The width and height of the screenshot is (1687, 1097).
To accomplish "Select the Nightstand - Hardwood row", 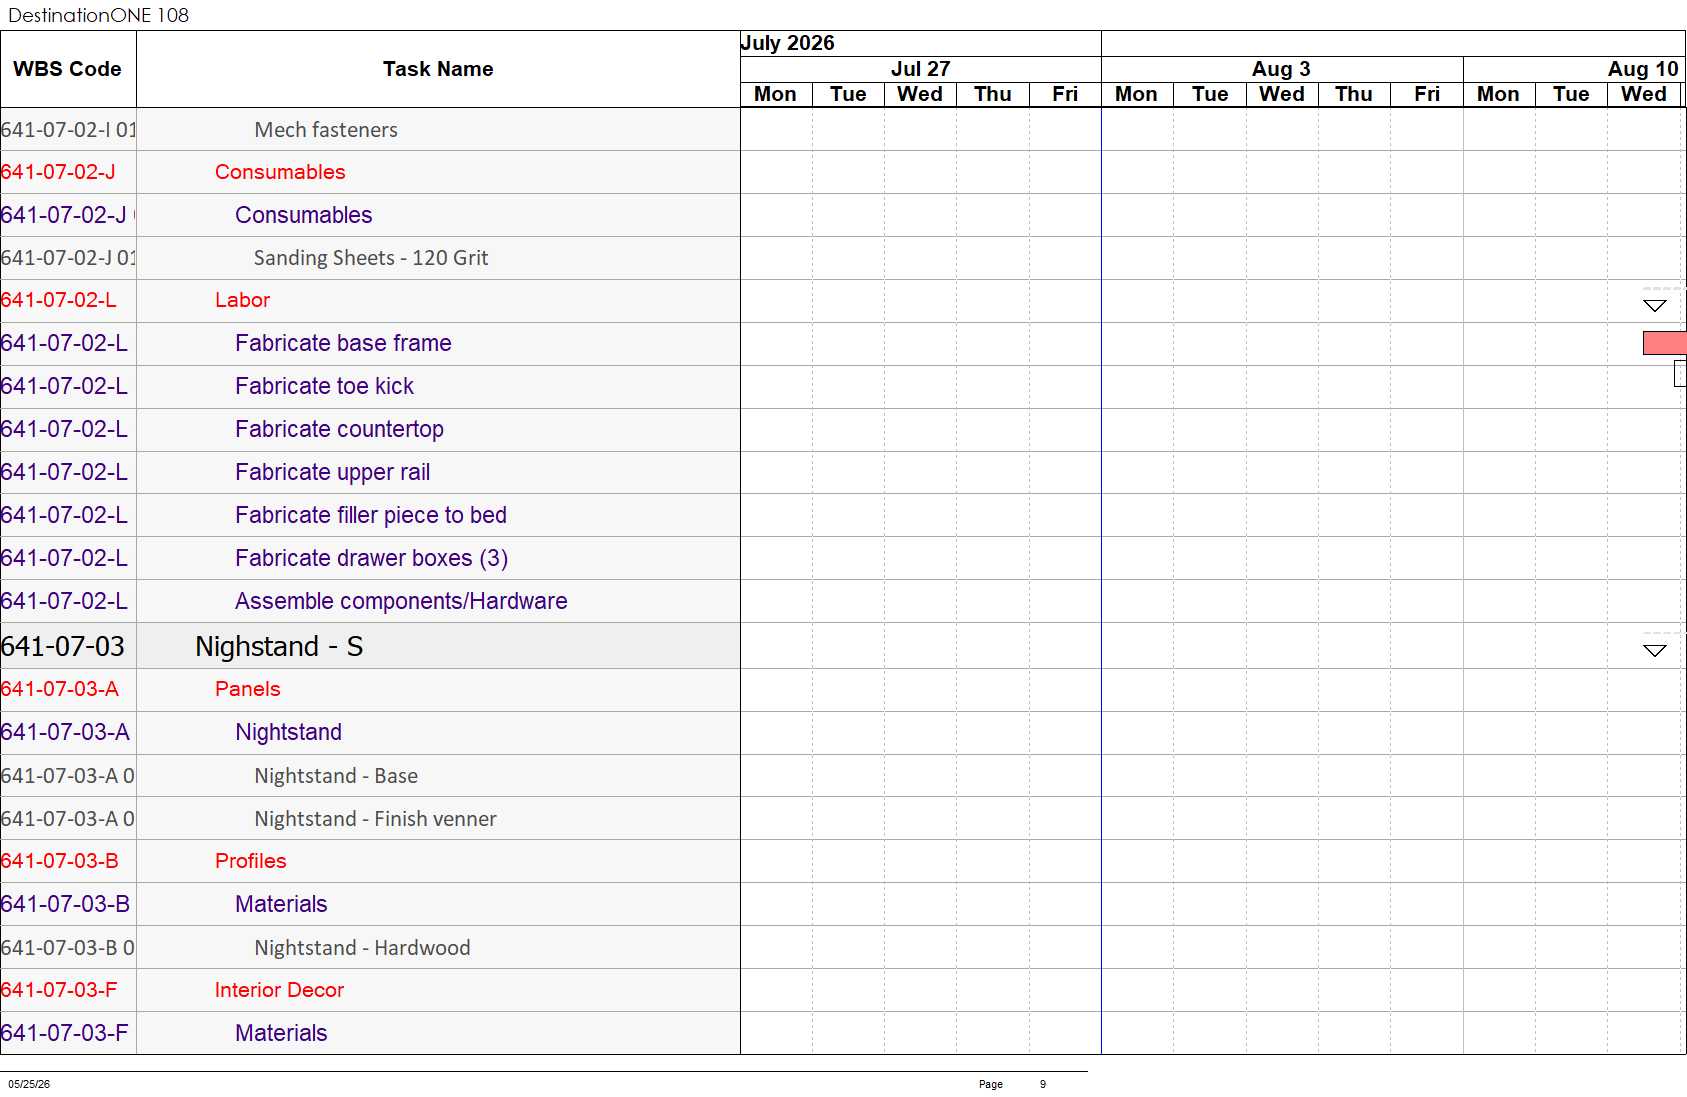I will tap(370, 948).
